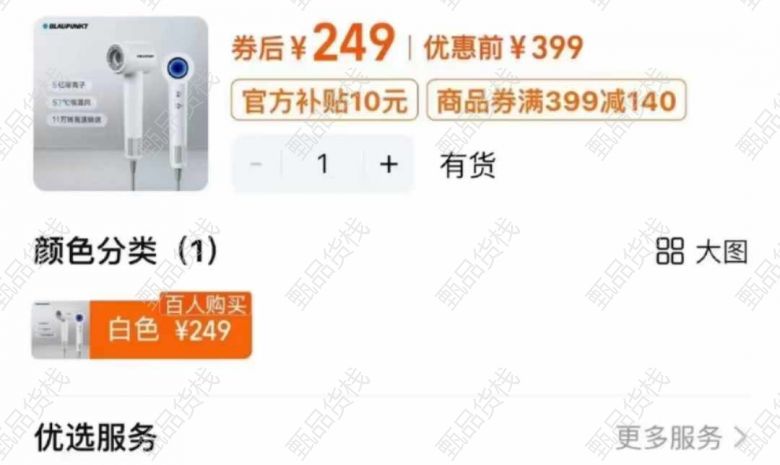Click the blue ring on the hair dryer
The width and height of the screenshot is (780, 465).
[177, 67]
